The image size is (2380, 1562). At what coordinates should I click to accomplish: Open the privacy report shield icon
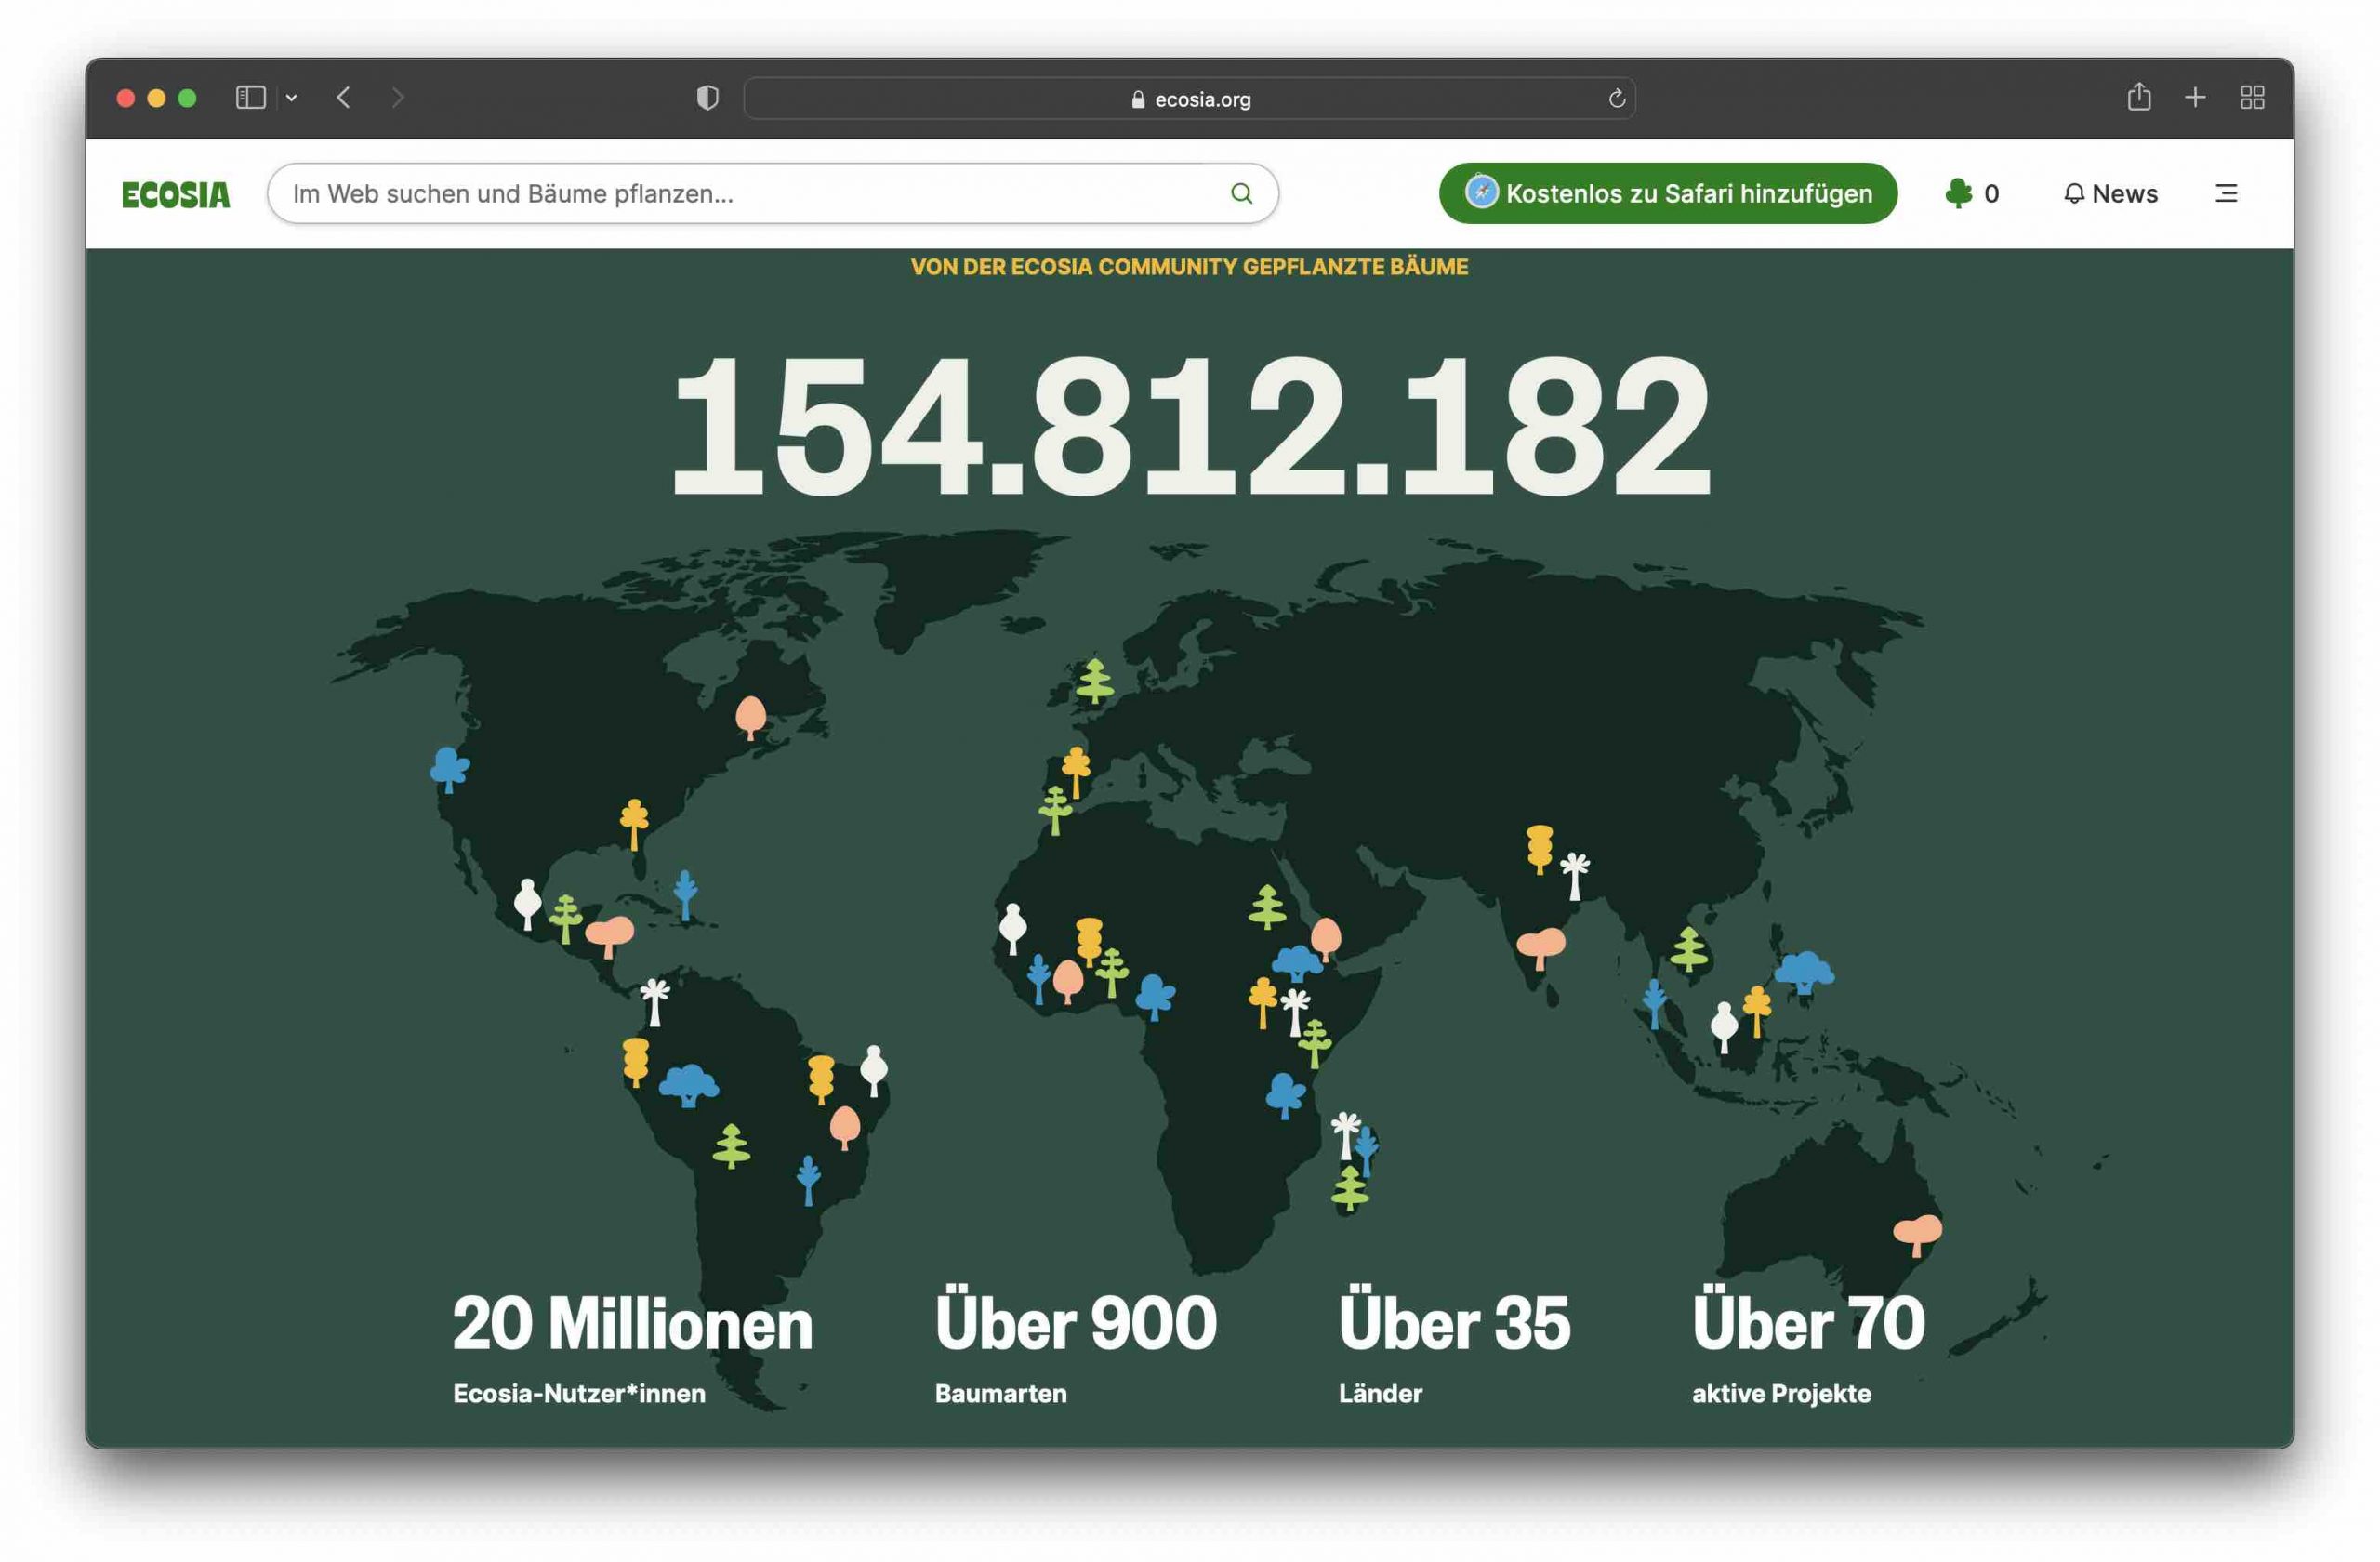(x=707, y=97)
